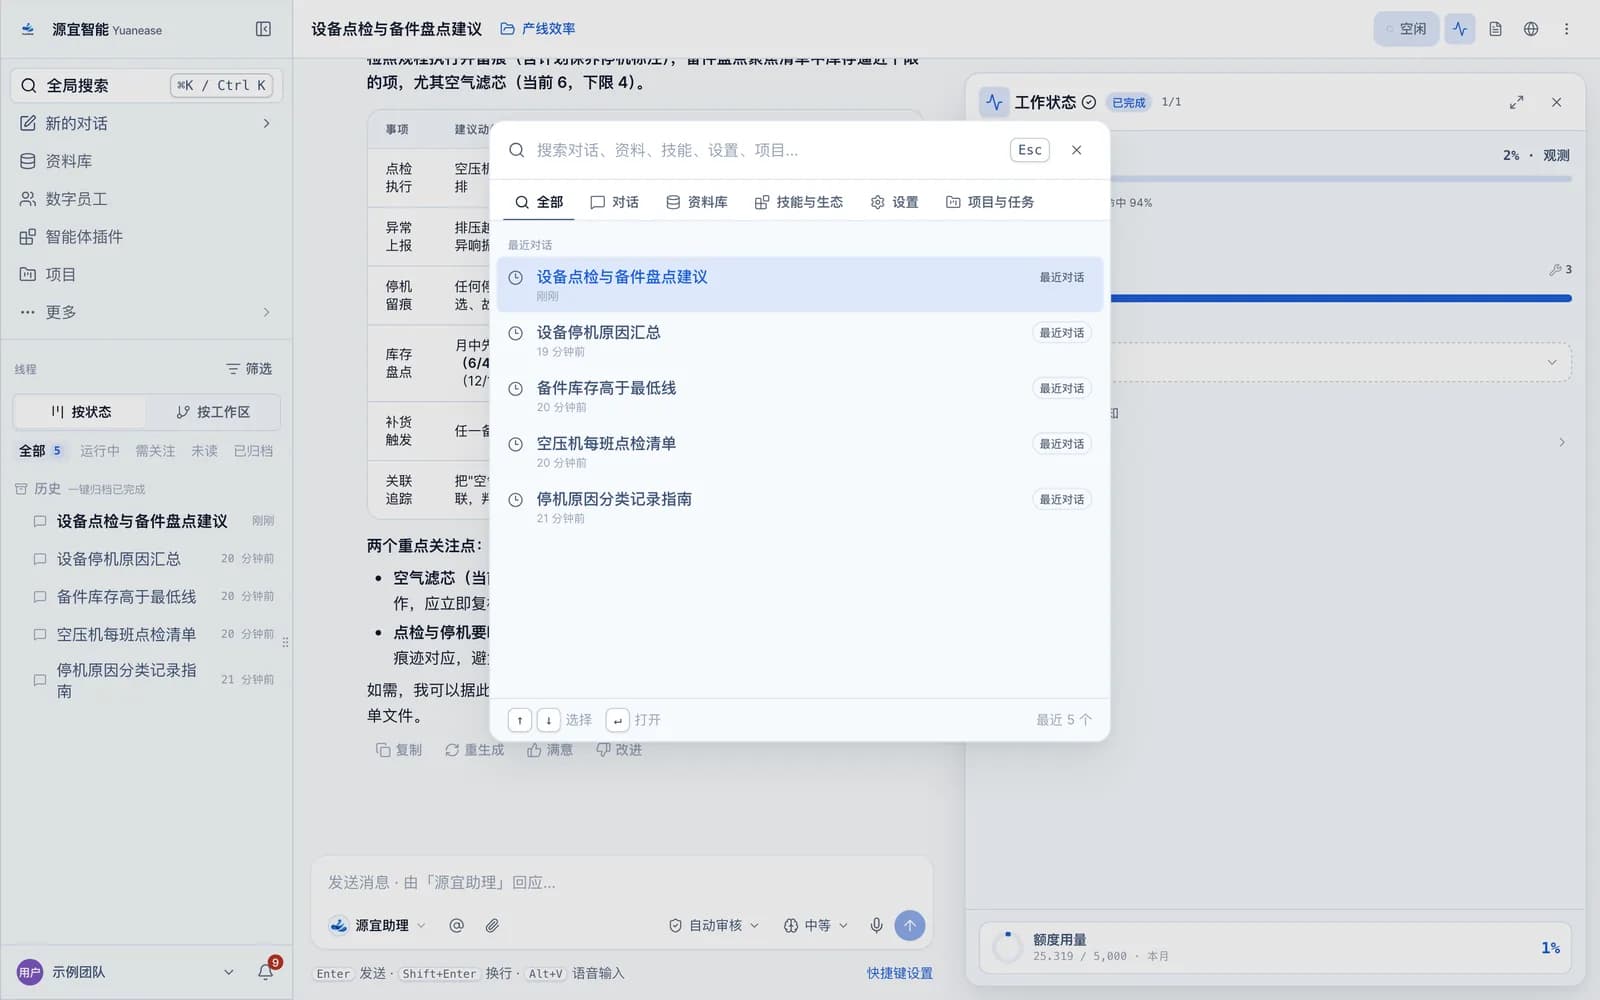Open the document icon in the top bar

click(x=1495, y=29)
